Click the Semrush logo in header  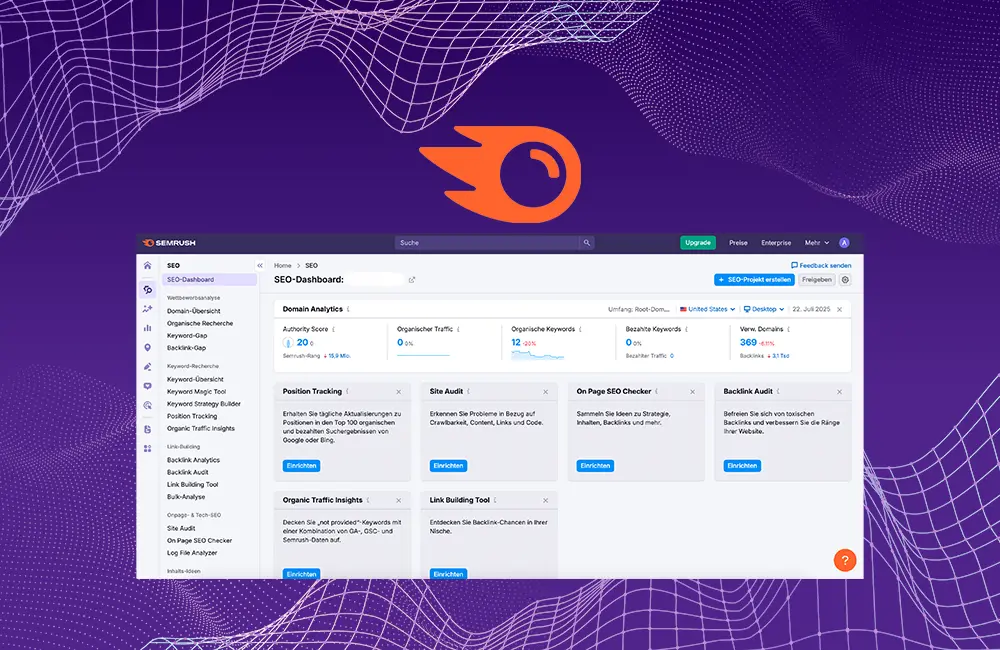[x=169, y=243]
